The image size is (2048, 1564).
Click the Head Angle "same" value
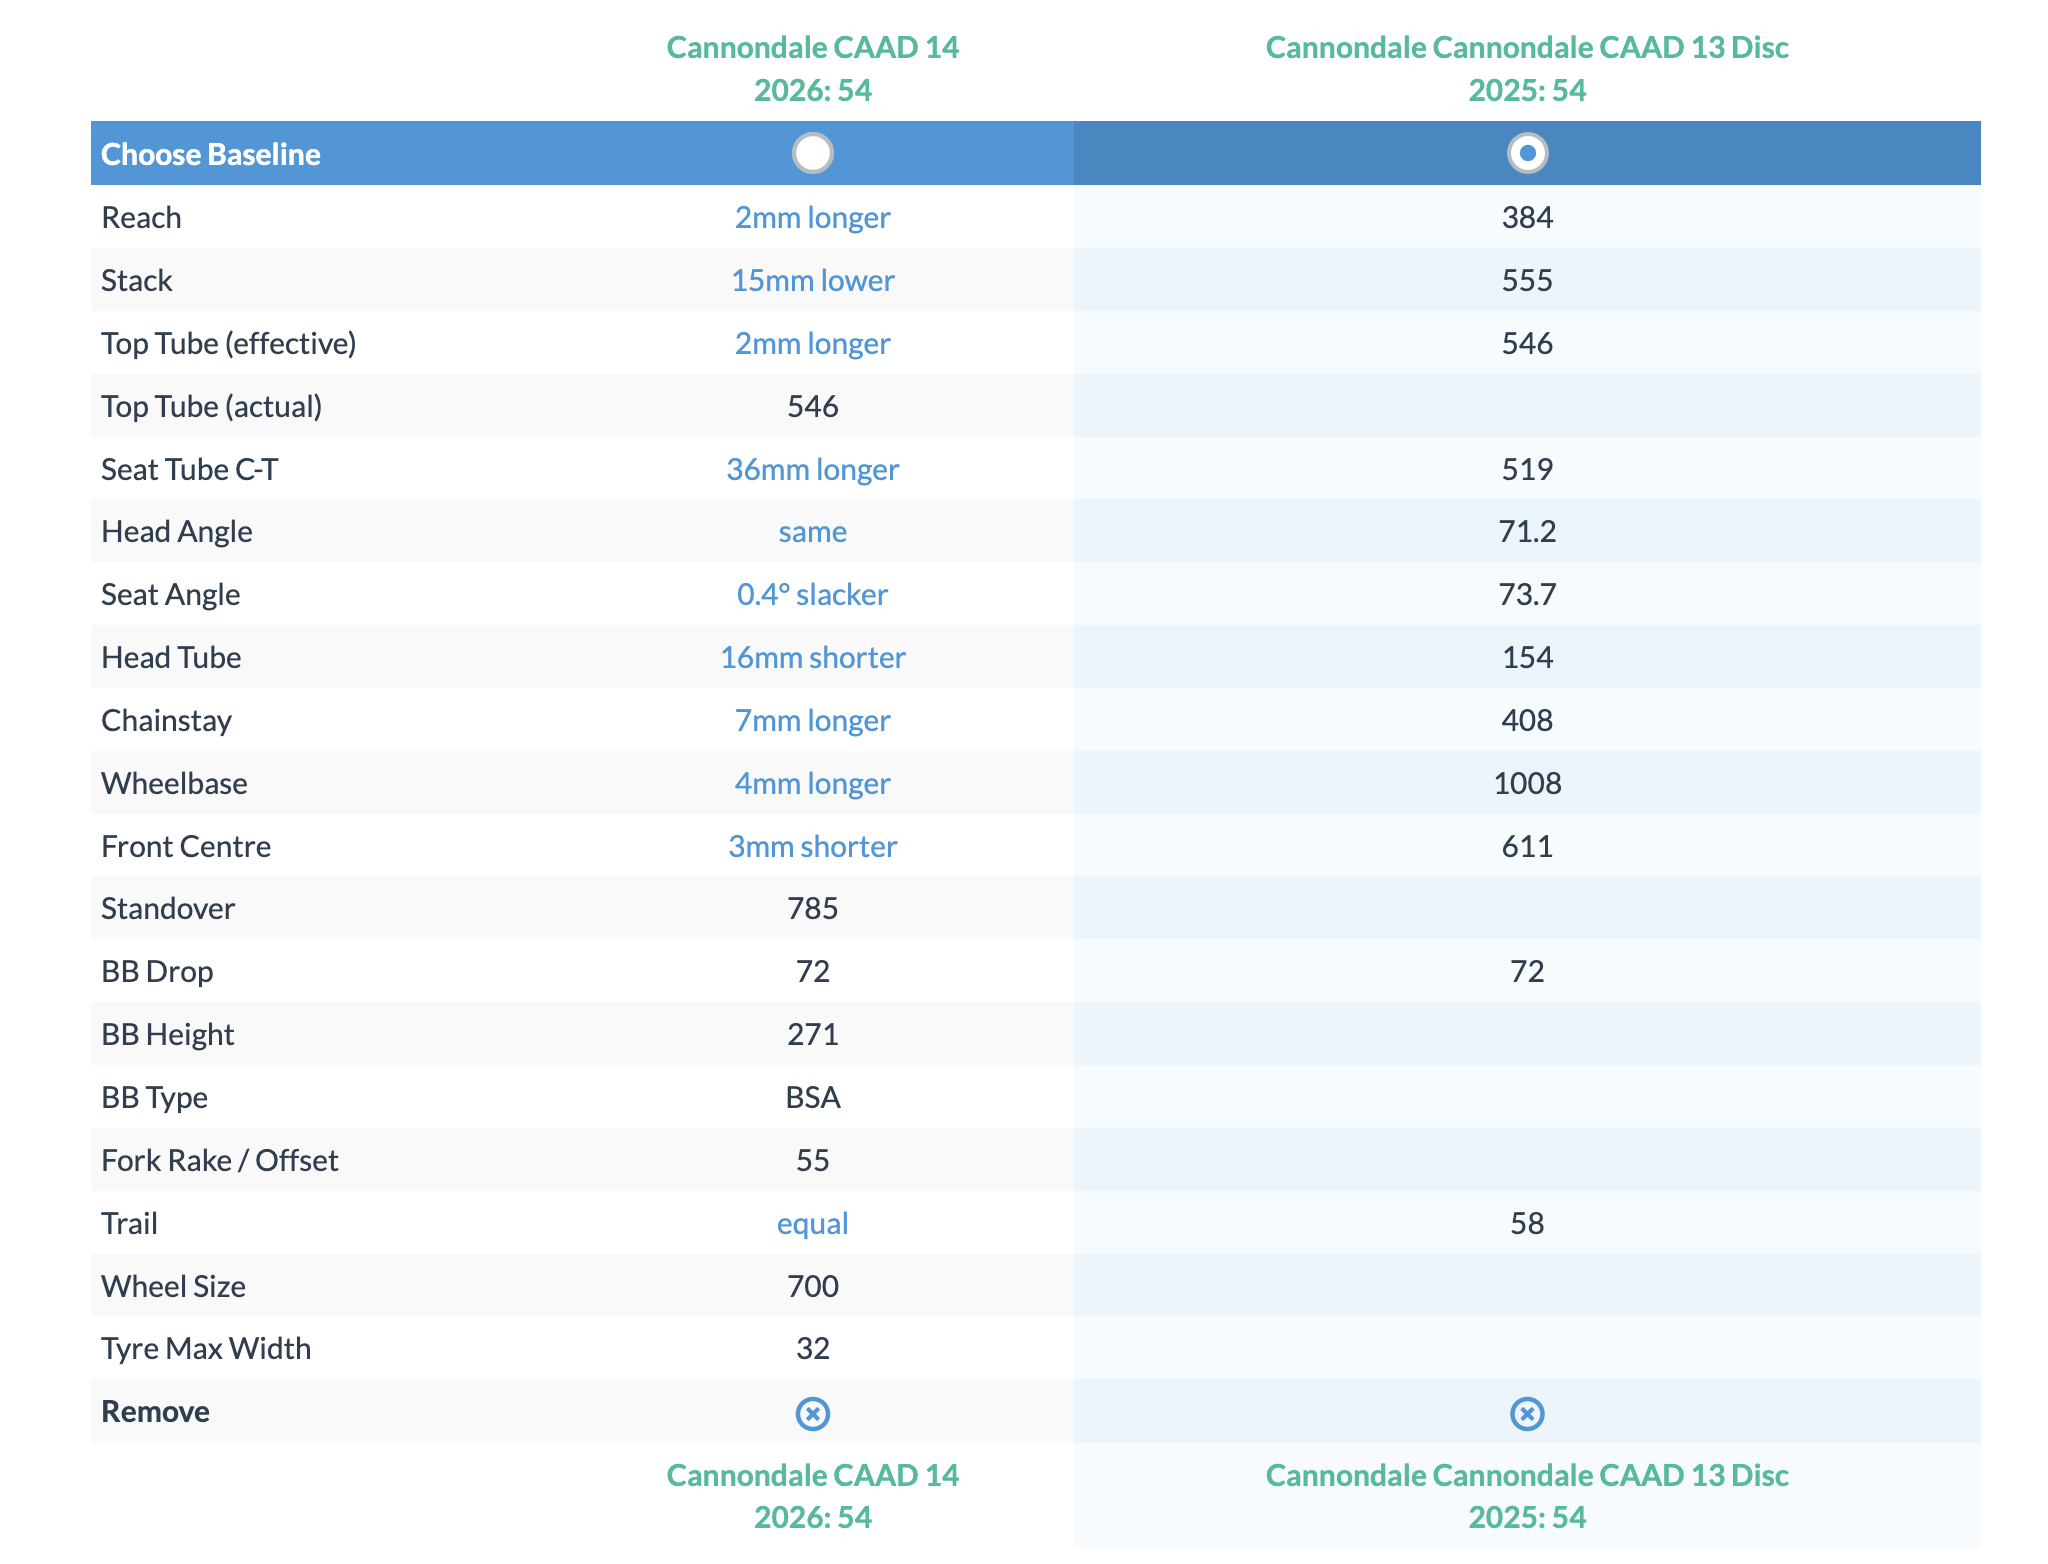pos(812,531)
